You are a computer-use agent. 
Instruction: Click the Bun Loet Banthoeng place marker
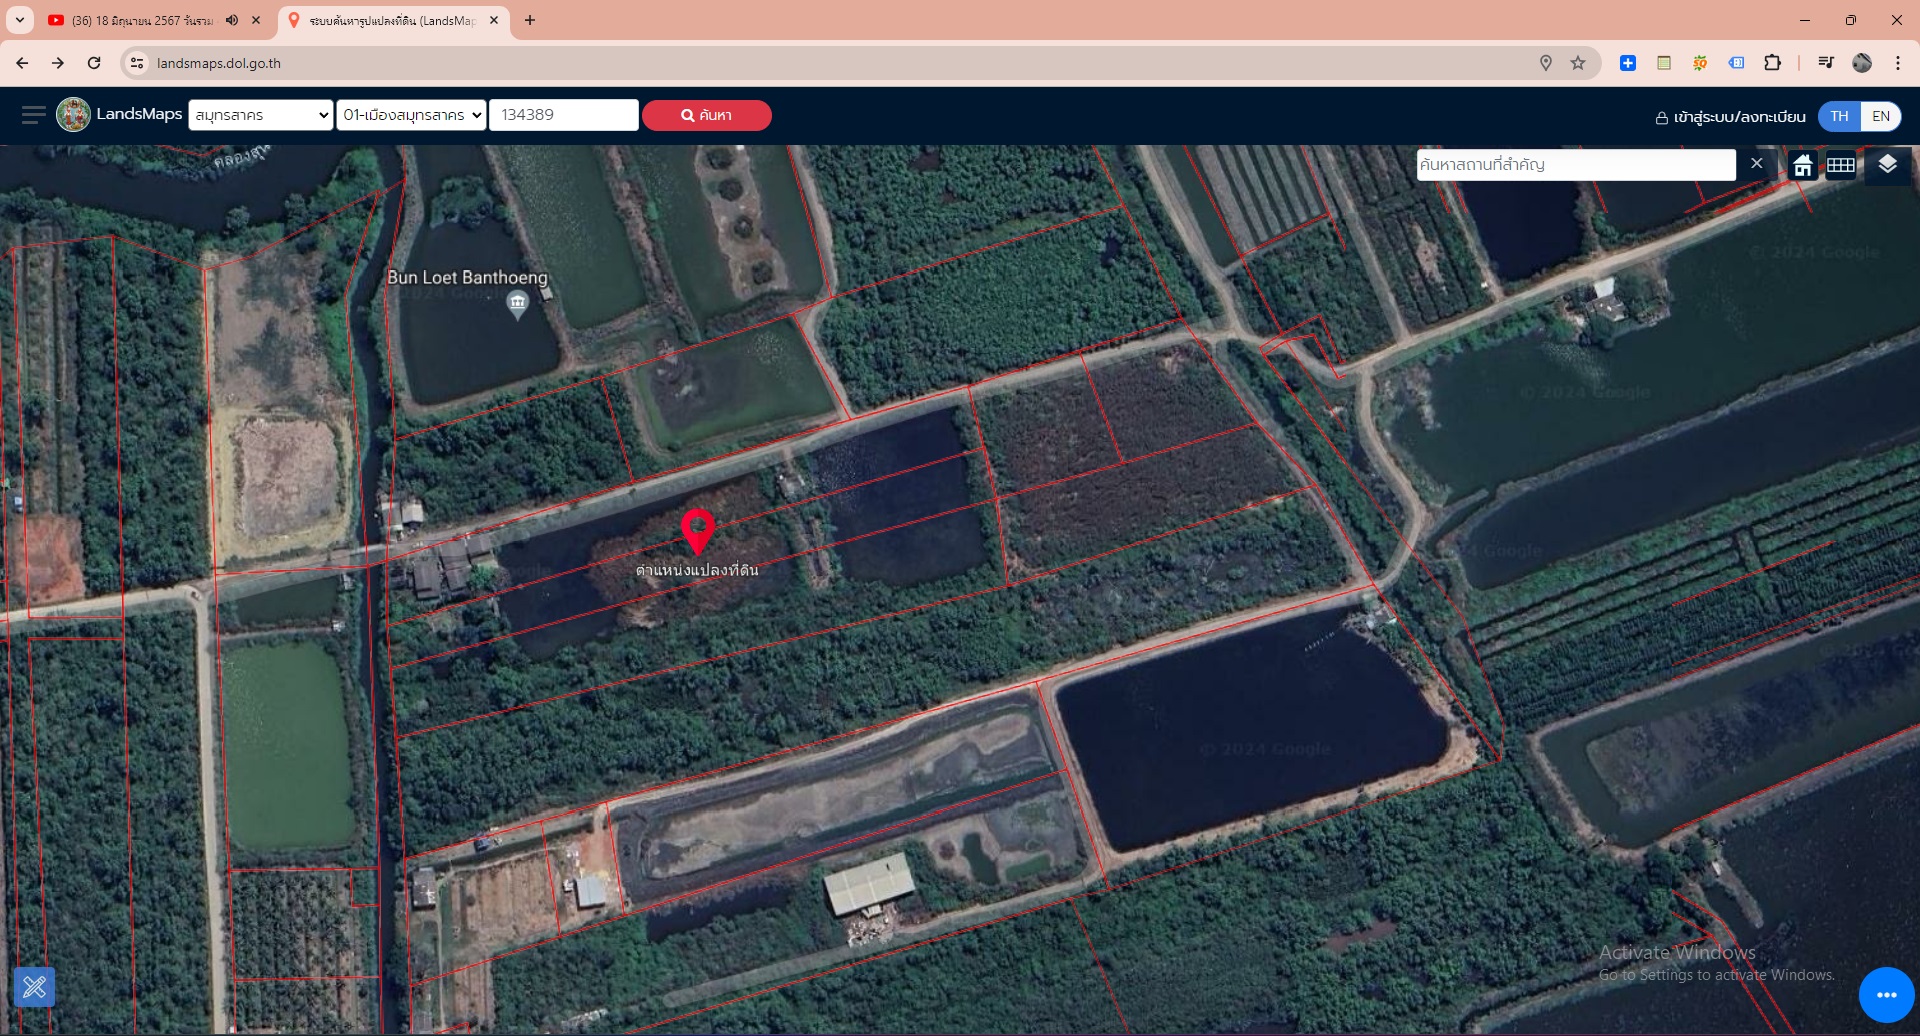click(x=517, y=303)
